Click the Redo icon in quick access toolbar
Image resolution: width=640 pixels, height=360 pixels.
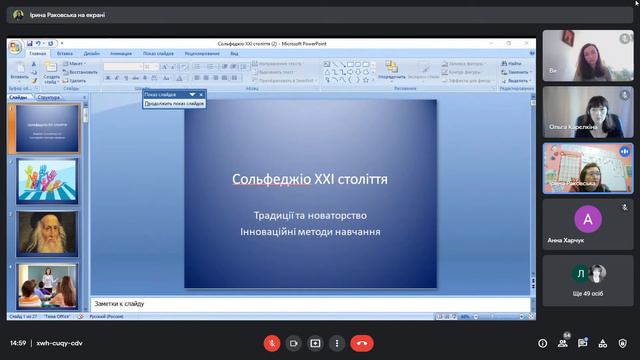(51, 43)
